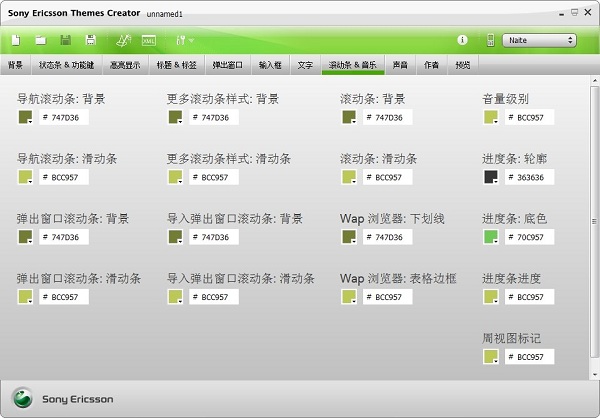
Task: Open swatch for Wap 浏览器: 表格边框
Action: [349, 297]
